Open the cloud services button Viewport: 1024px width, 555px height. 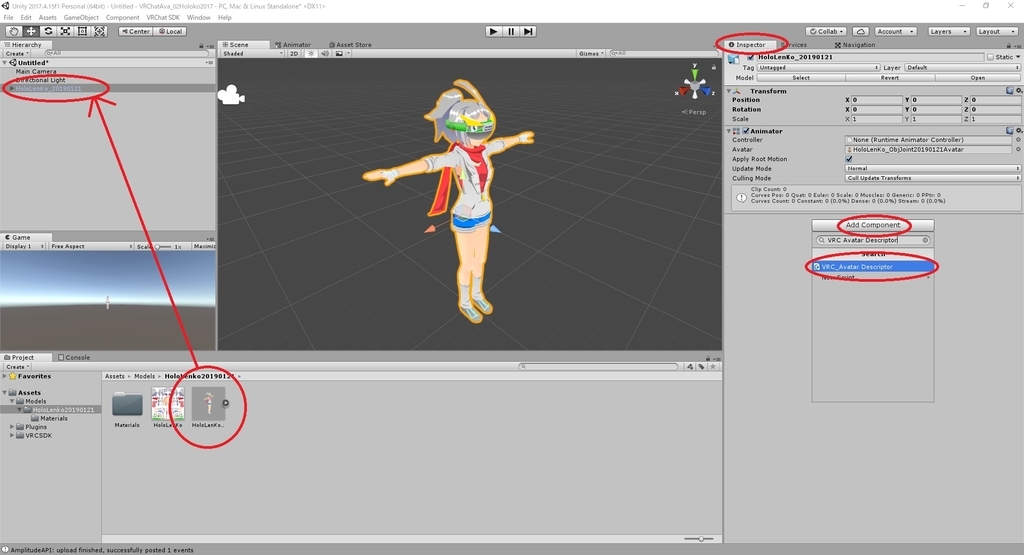click(861, 31)
